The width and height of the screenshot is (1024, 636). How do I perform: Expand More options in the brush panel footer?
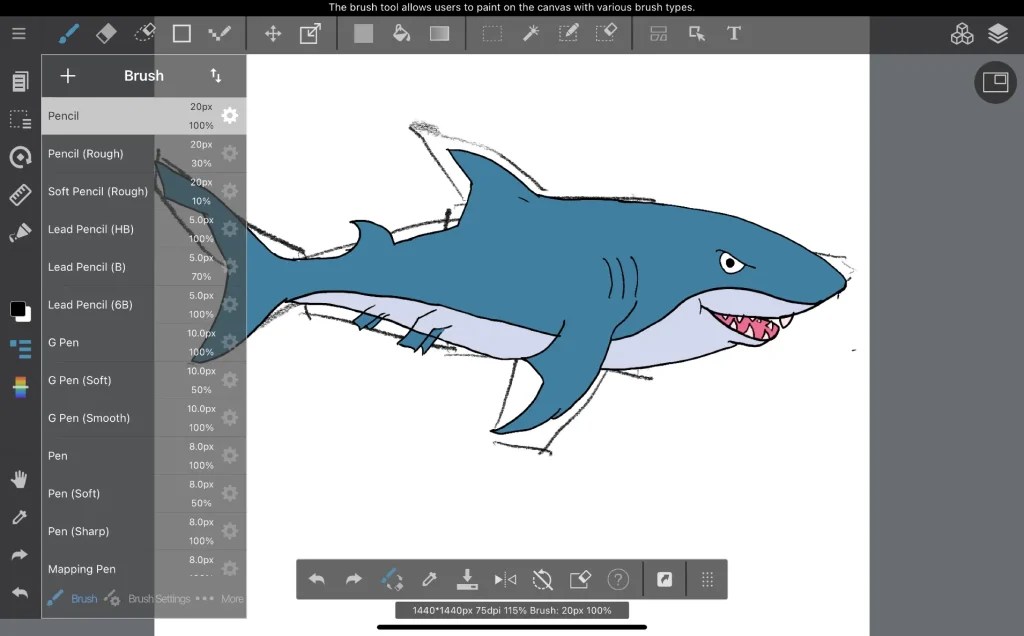tap(231, 598)
